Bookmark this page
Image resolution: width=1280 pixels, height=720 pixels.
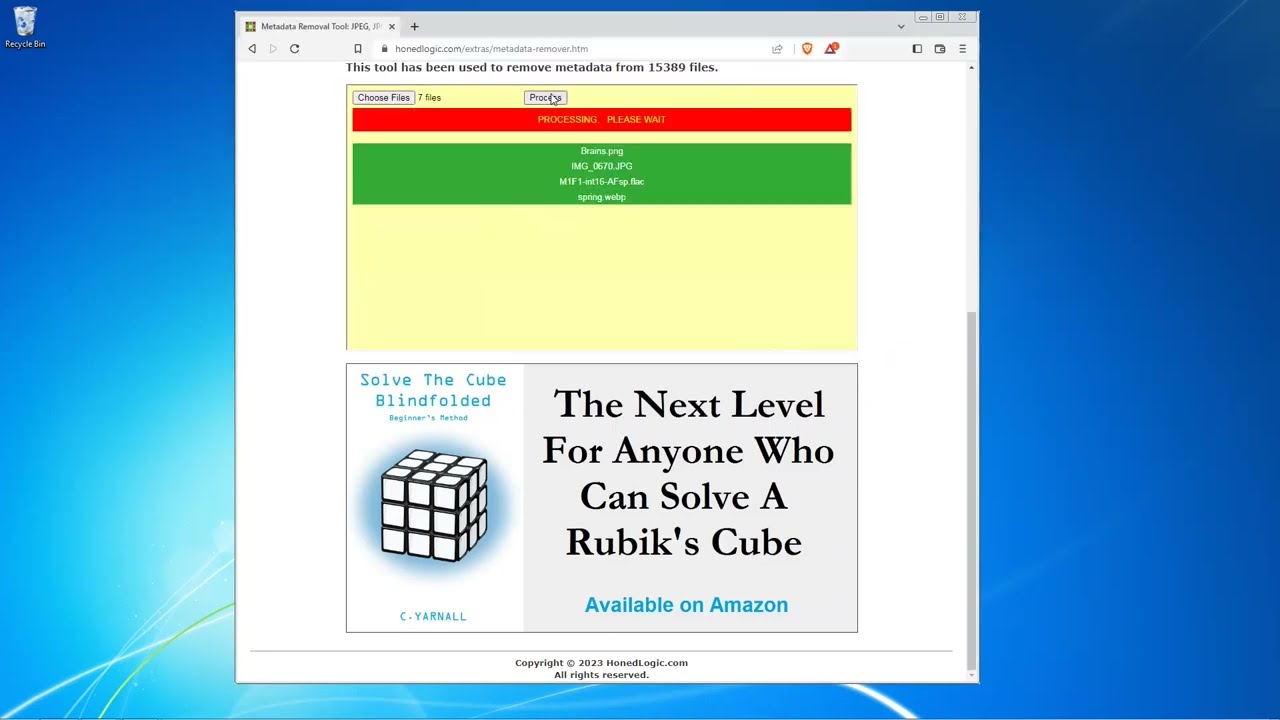[357, 49]
